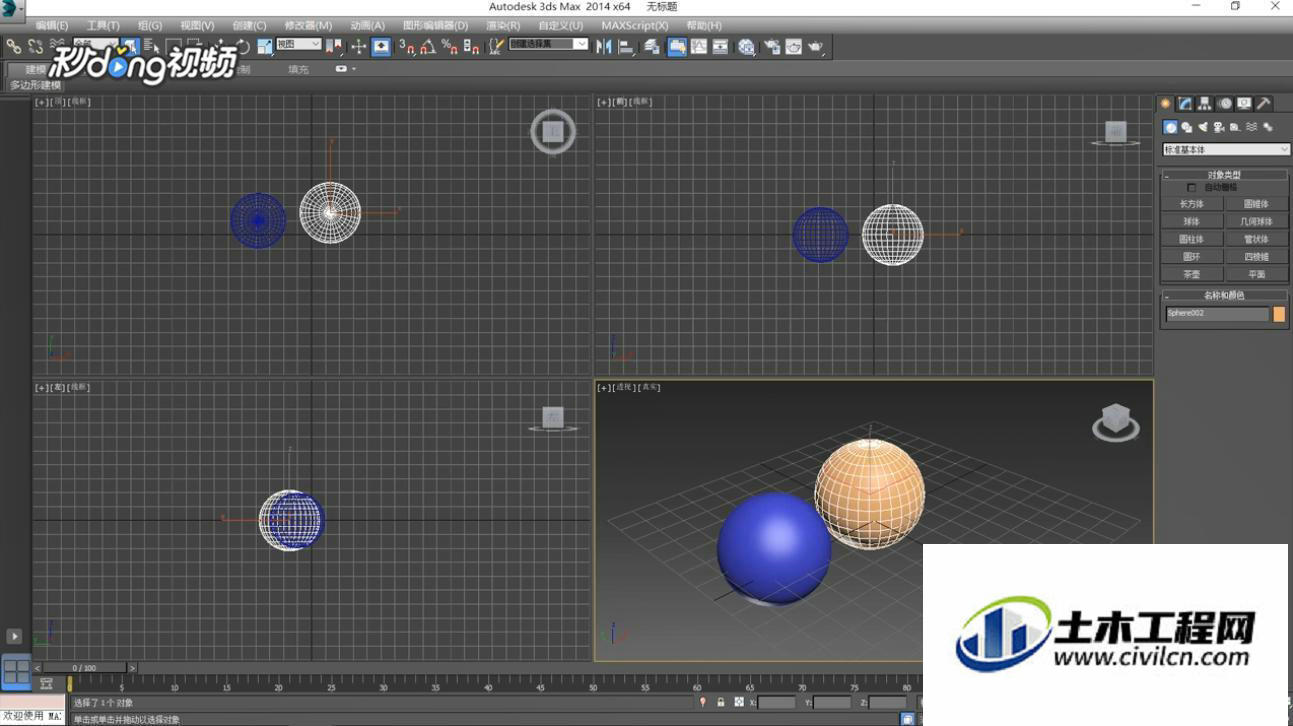This screenshot has width=1293, height=726.
Task: Open the 编辑(E) menu
Action: coord(52,25)
